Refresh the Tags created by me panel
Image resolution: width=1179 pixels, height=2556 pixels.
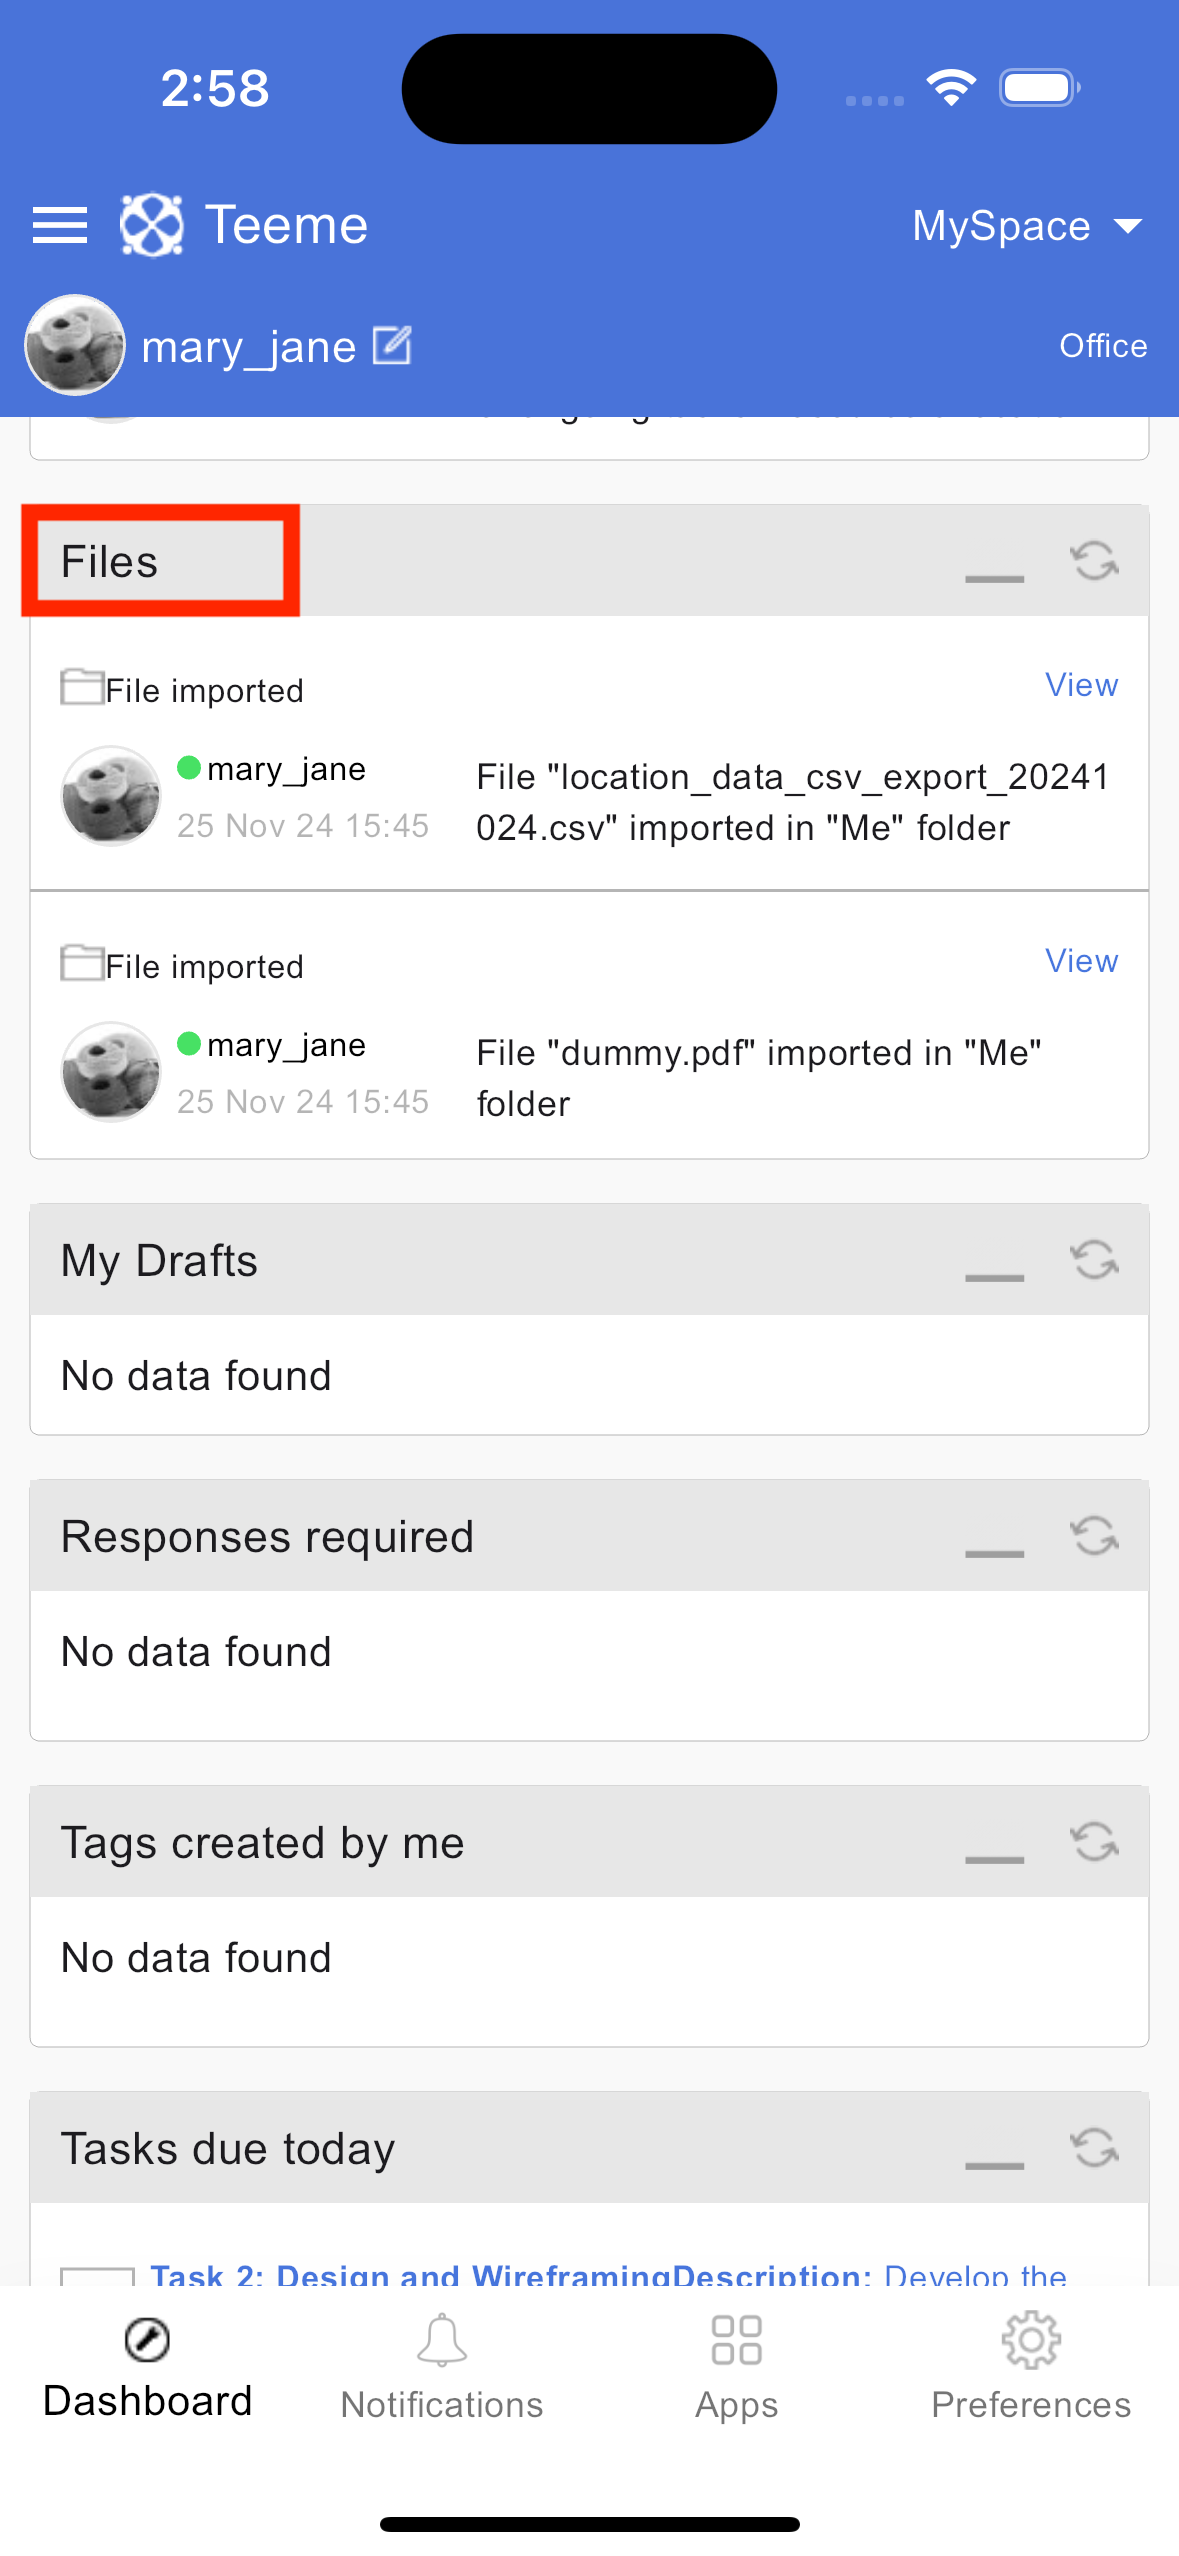(1094, 1842)
